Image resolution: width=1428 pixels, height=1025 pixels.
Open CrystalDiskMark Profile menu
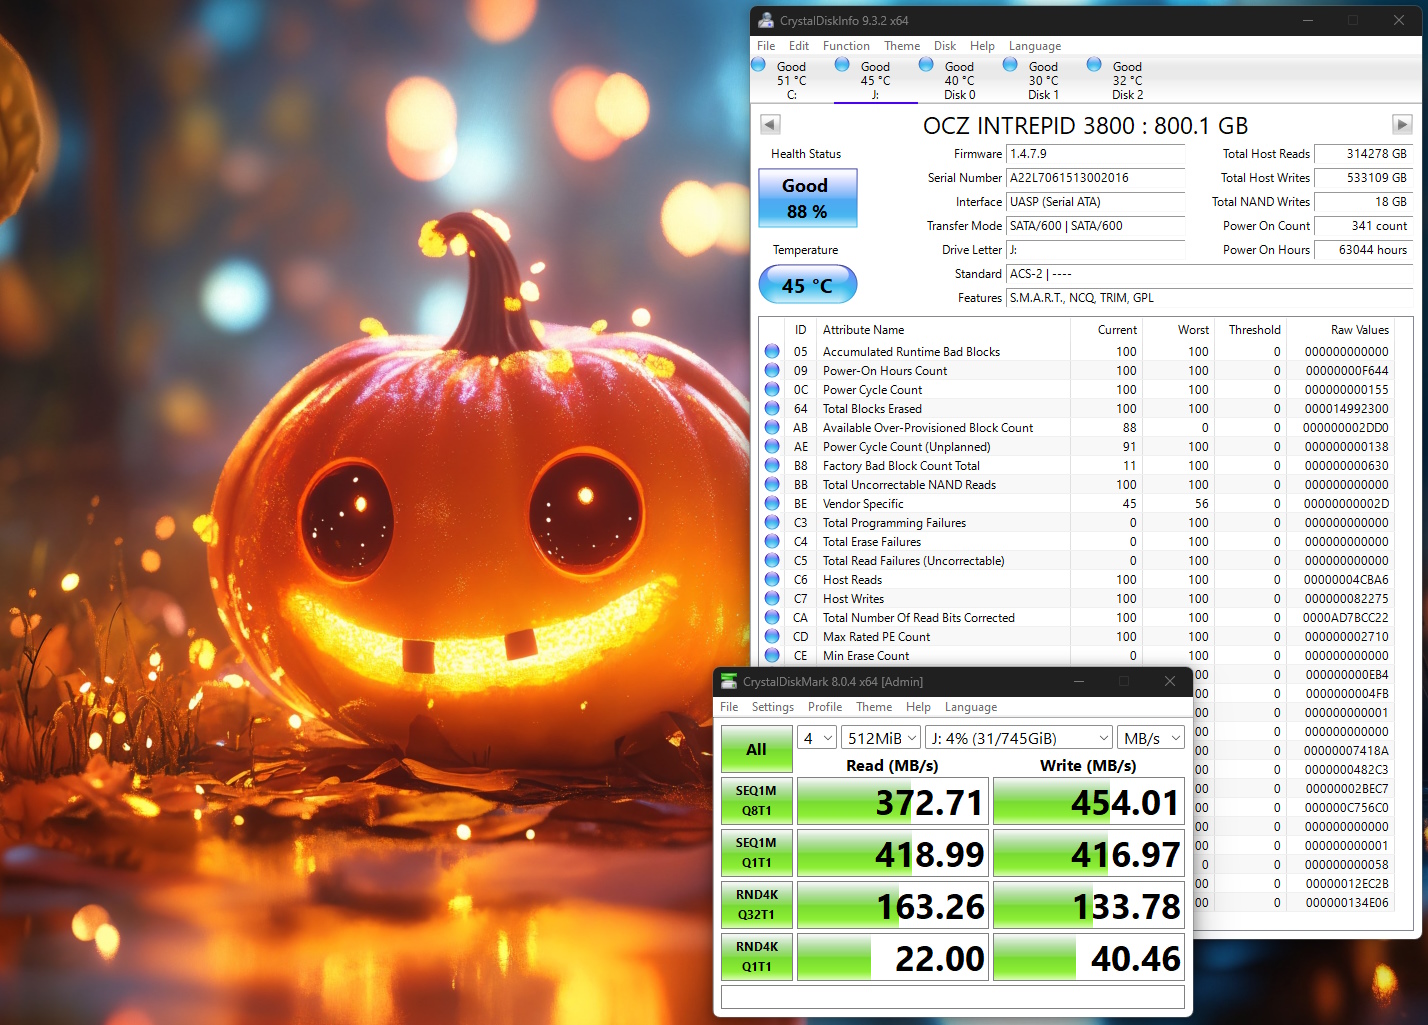coord(825,707)
